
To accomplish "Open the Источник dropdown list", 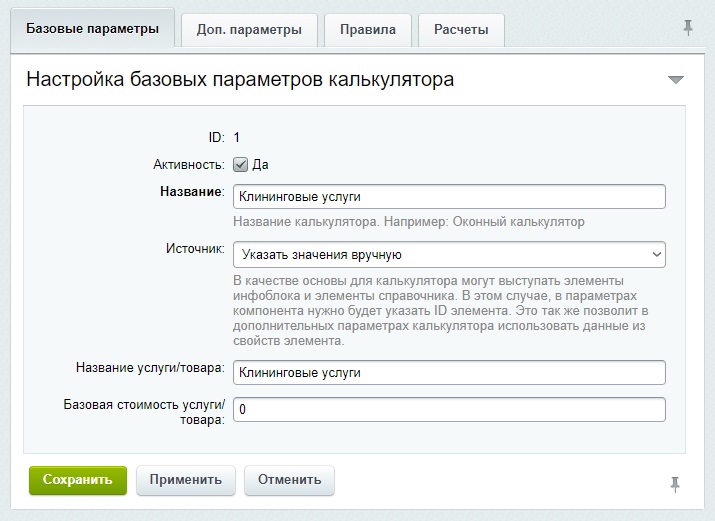I will 449,254.
